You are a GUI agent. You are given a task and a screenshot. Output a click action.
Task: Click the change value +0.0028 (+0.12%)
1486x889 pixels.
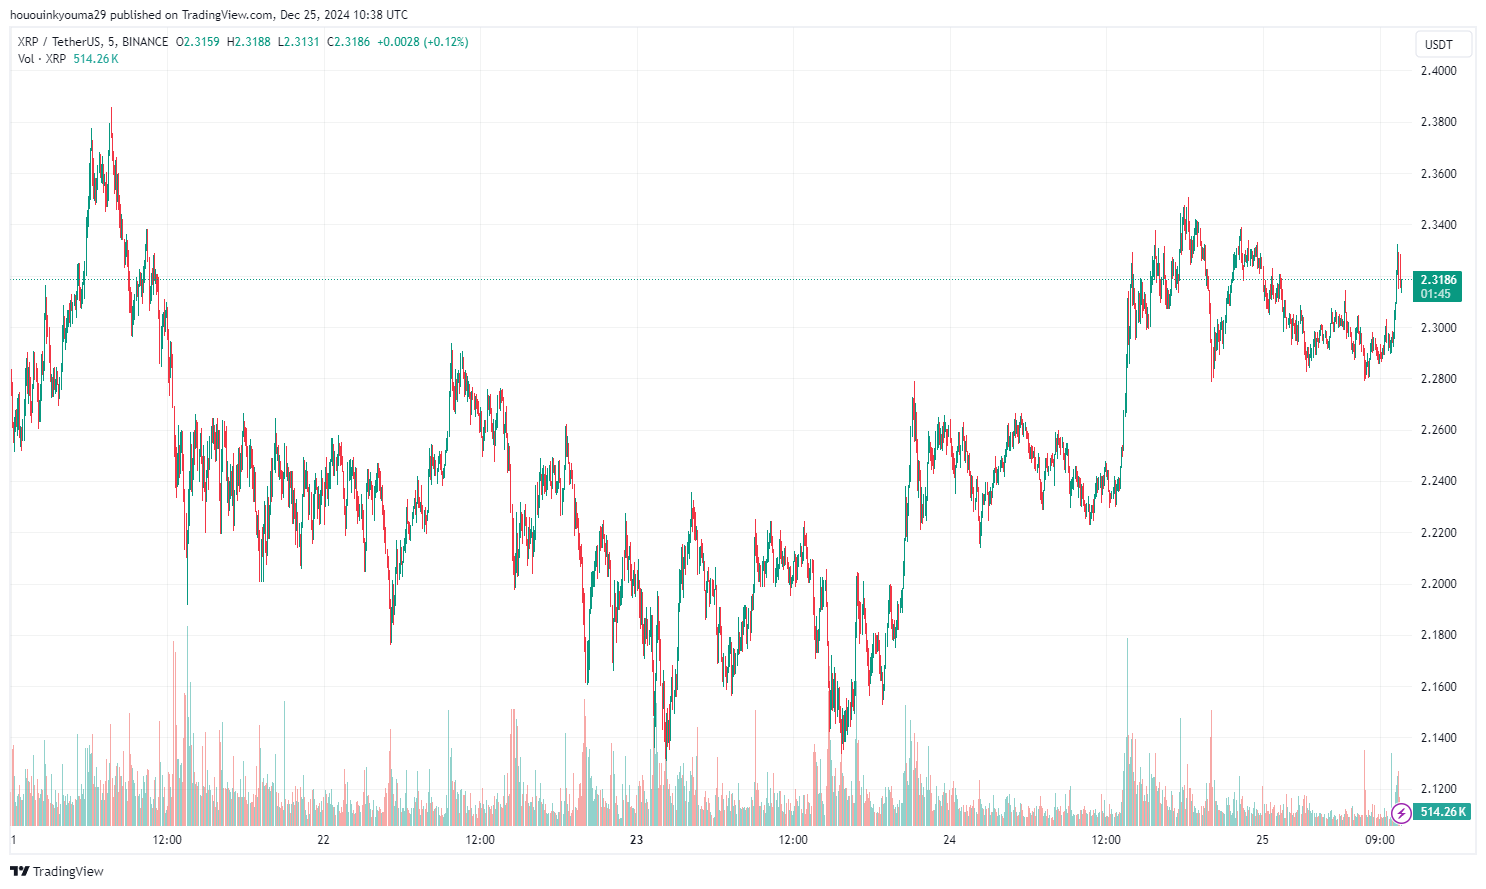(423, 42)
